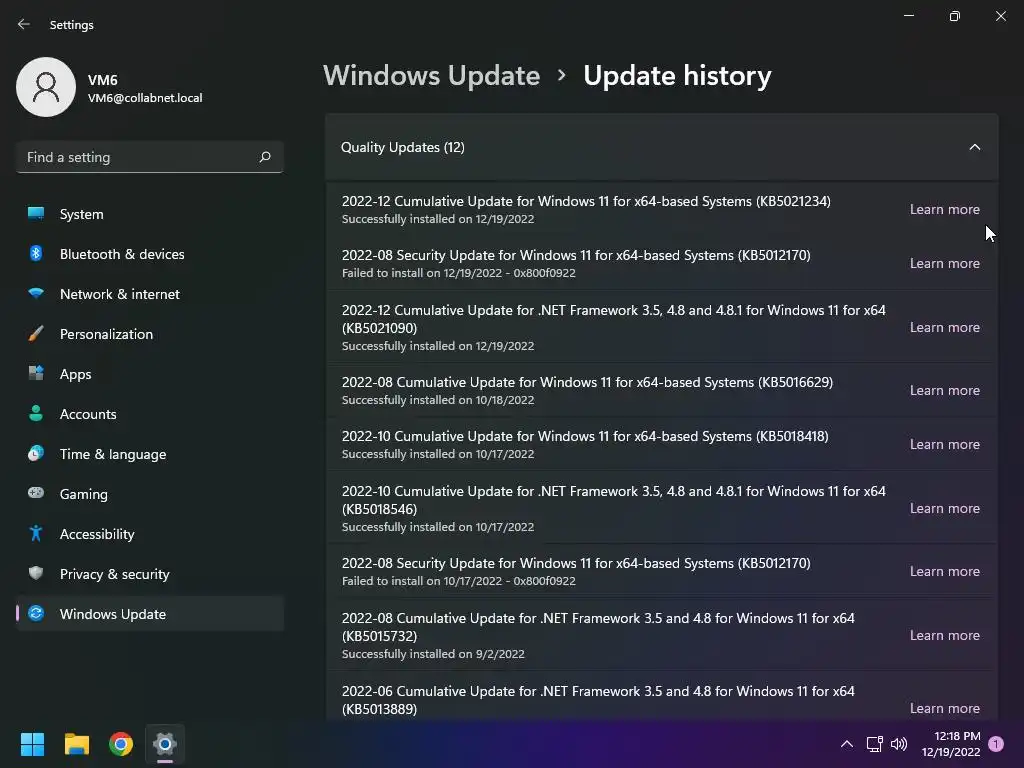Learn more about KB5018546
Viewport: 1024px width, 768px height.
944,508
